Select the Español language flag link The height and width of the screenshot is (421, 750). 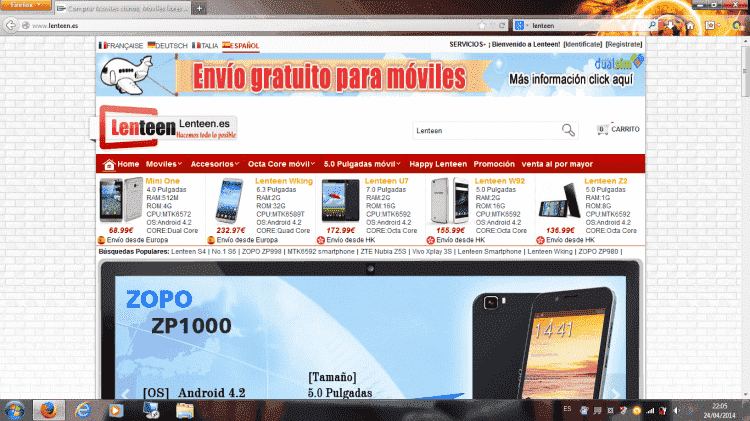coord(241,45)
